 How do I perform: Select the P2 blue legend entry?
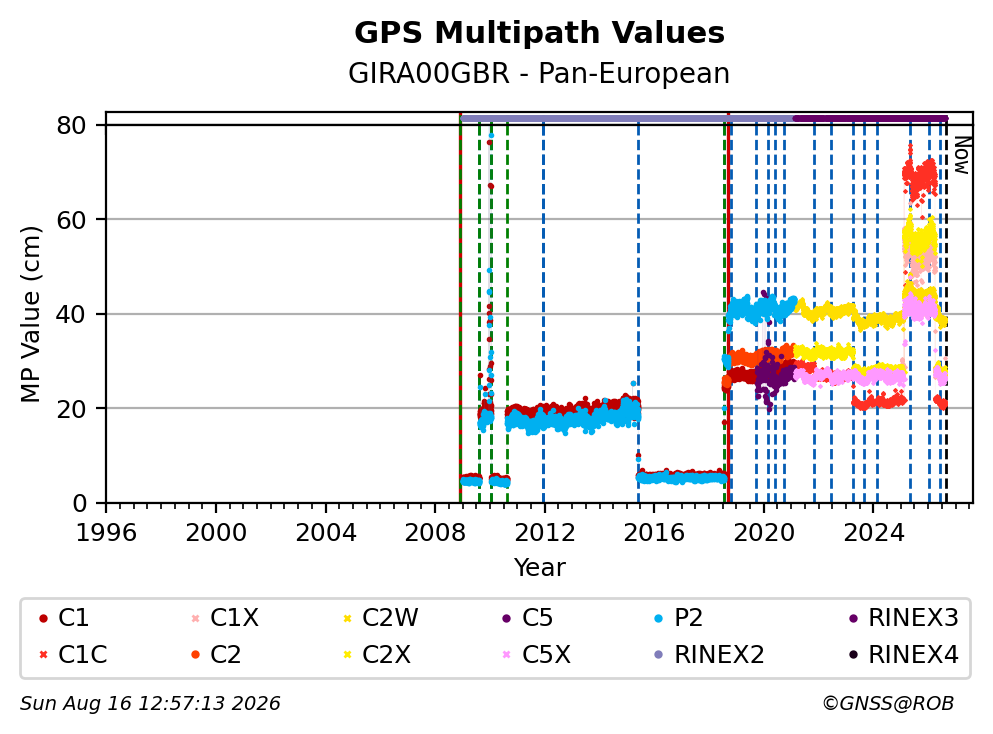[678, 617]
